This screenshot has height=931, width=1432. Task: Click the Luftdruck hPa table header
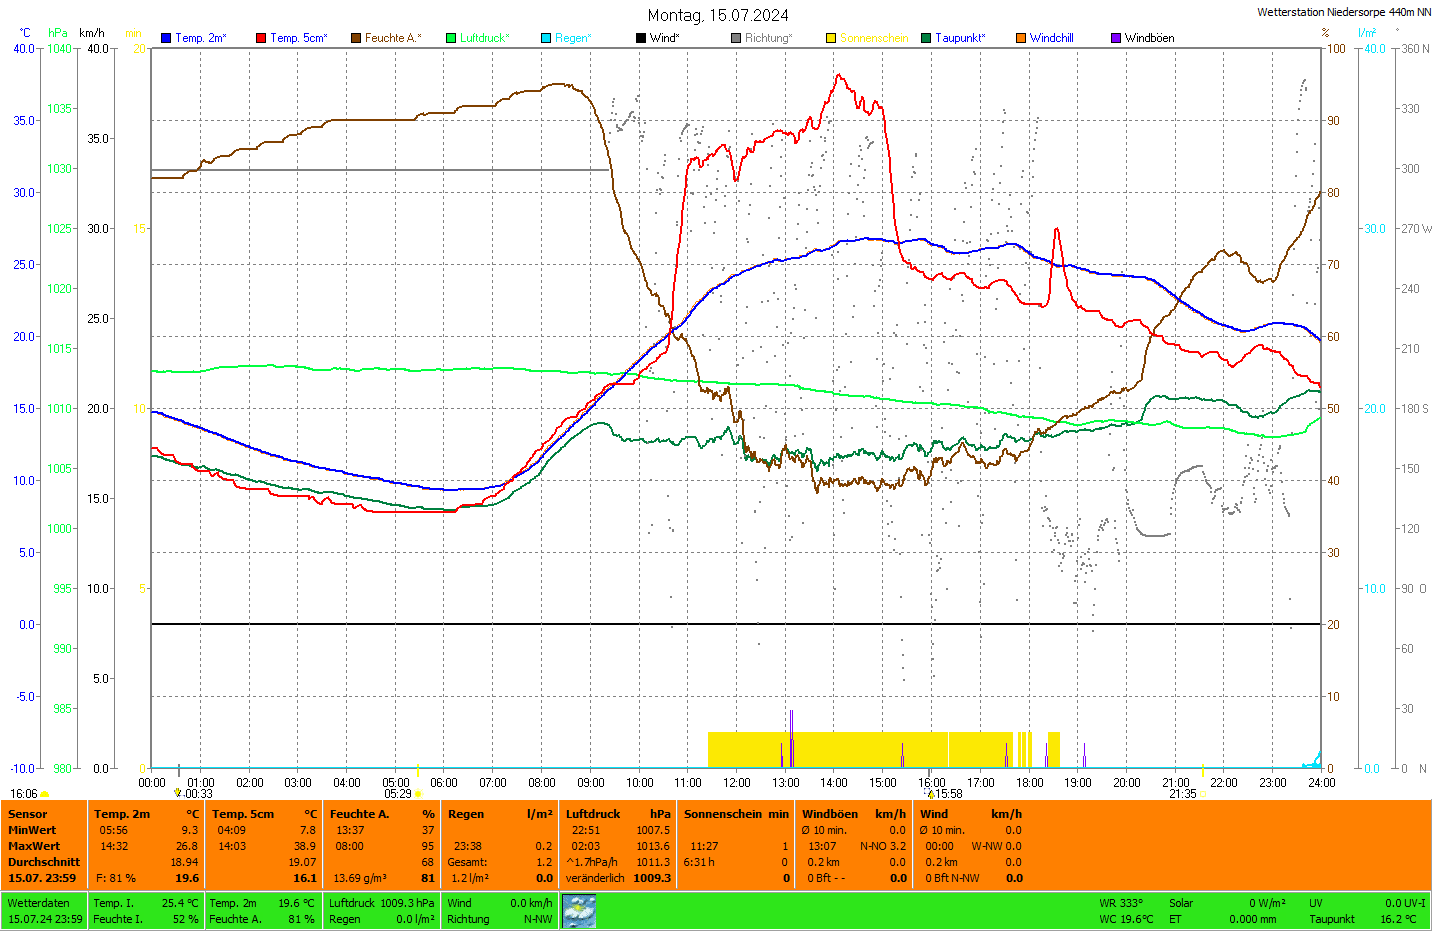pyautogui.click(x=618, y=814)
